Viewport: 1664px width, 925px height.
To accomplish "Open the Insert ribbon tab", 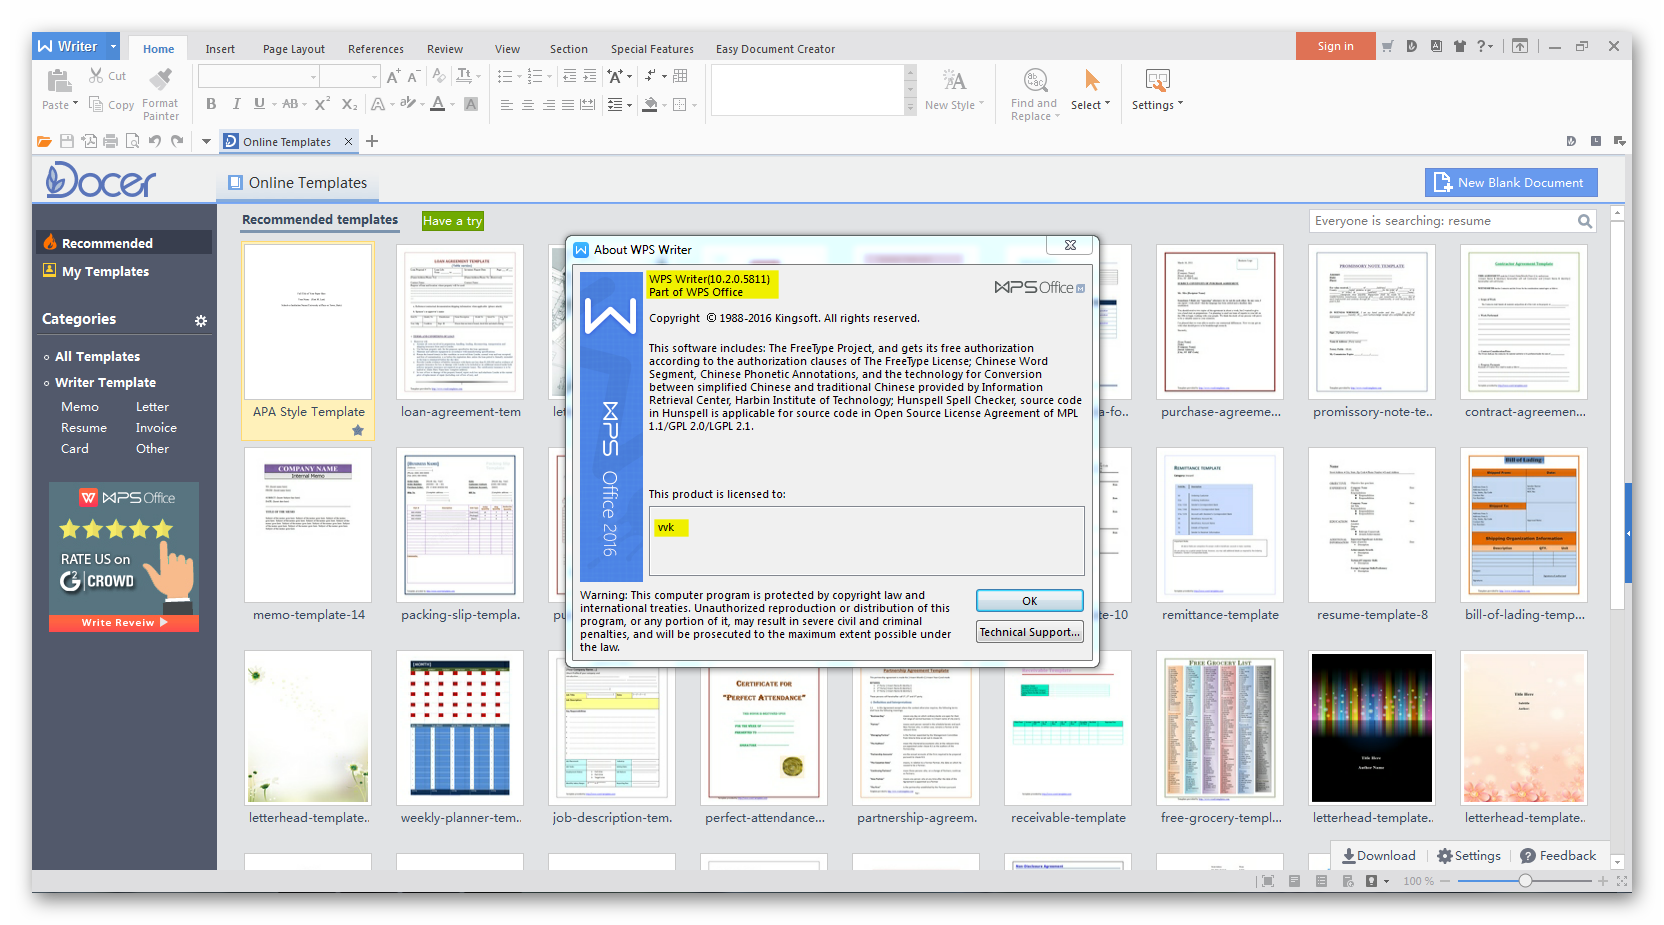I will pyautogui.click(x=220, y=49).
